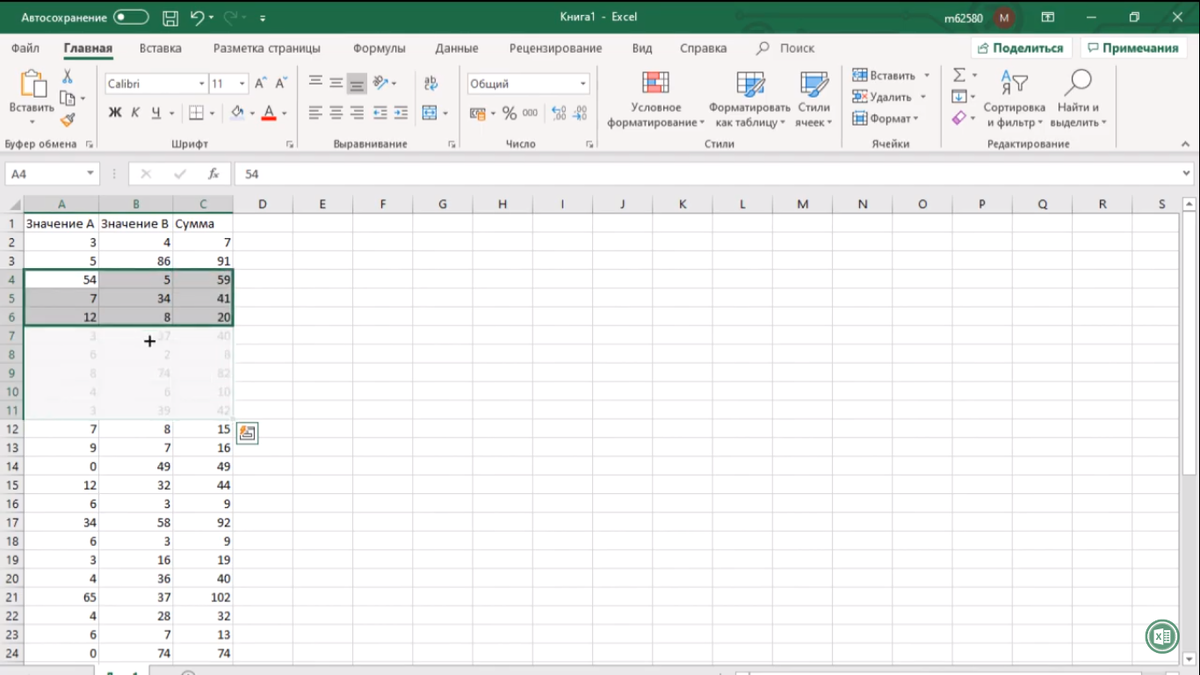The height and width of the screenshot is (675, 1200).
Task: Toggle top vertical alignment
Action: coord(316,84)
